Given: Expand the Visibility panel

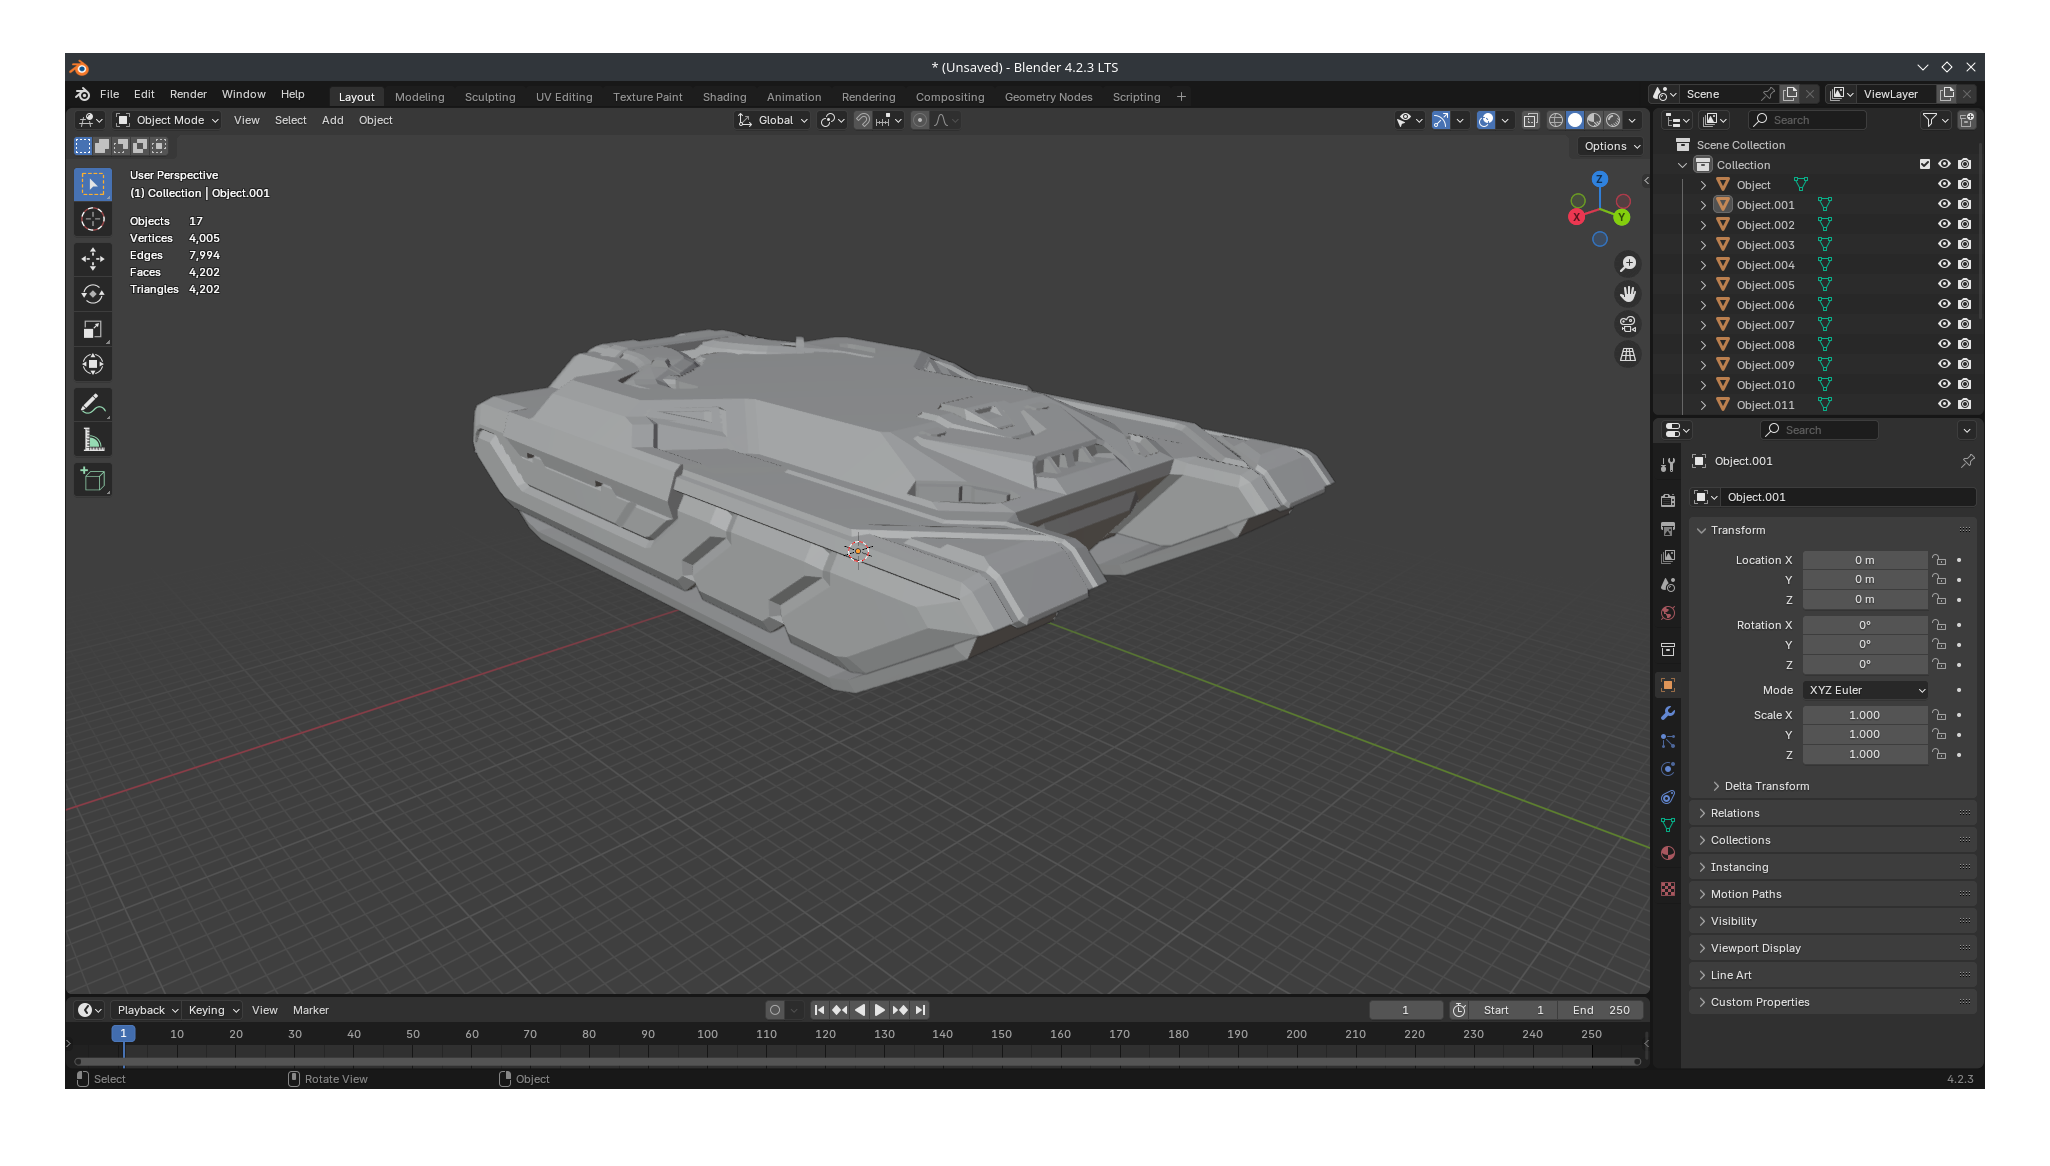Looking at the screenshot, I should pyautogui.click(x=1734, y=921).
